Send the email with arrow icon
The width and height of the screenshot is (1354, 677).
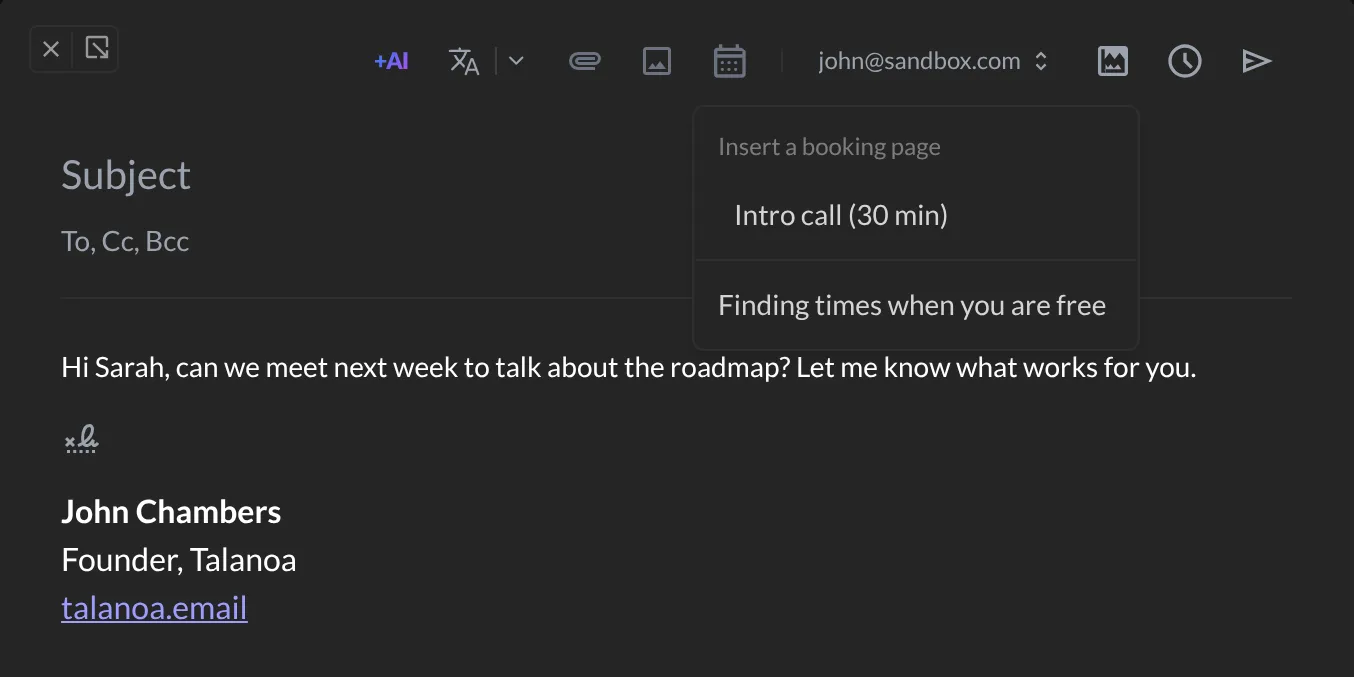click(1256, 61)
